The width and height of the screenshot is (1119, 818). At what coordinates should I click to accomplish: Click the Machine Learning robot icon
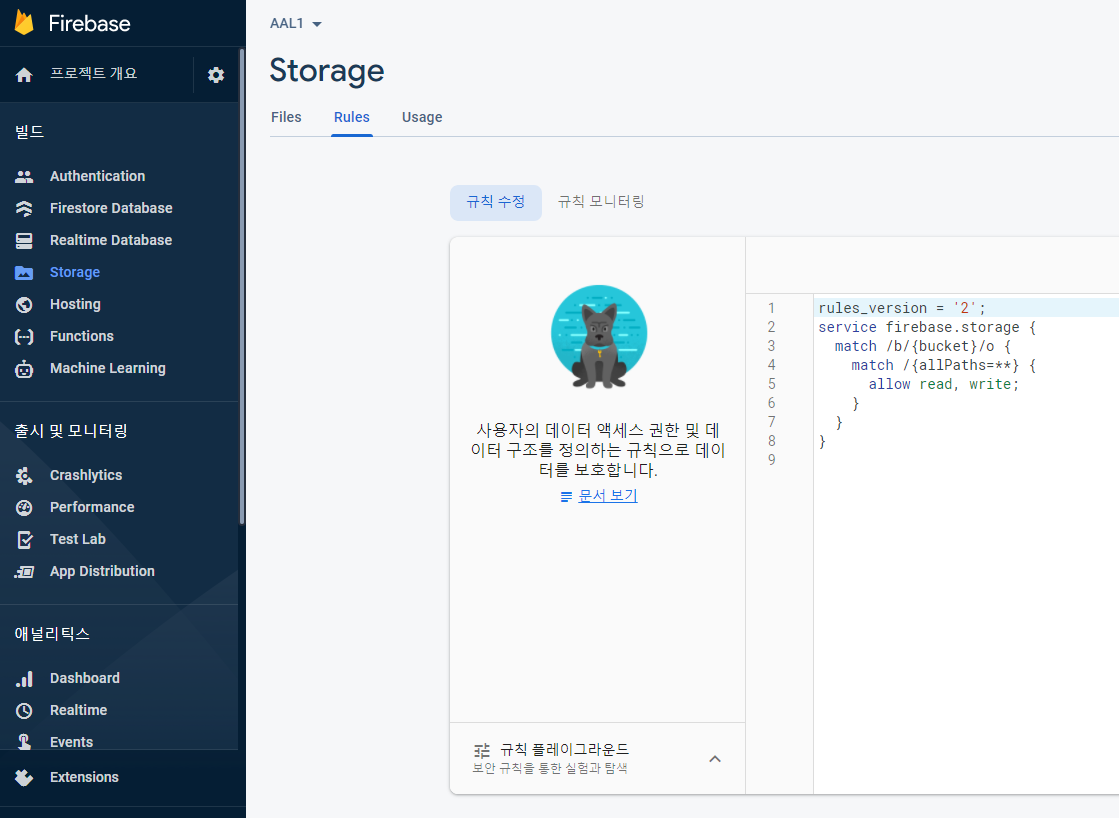pos(24,369)
